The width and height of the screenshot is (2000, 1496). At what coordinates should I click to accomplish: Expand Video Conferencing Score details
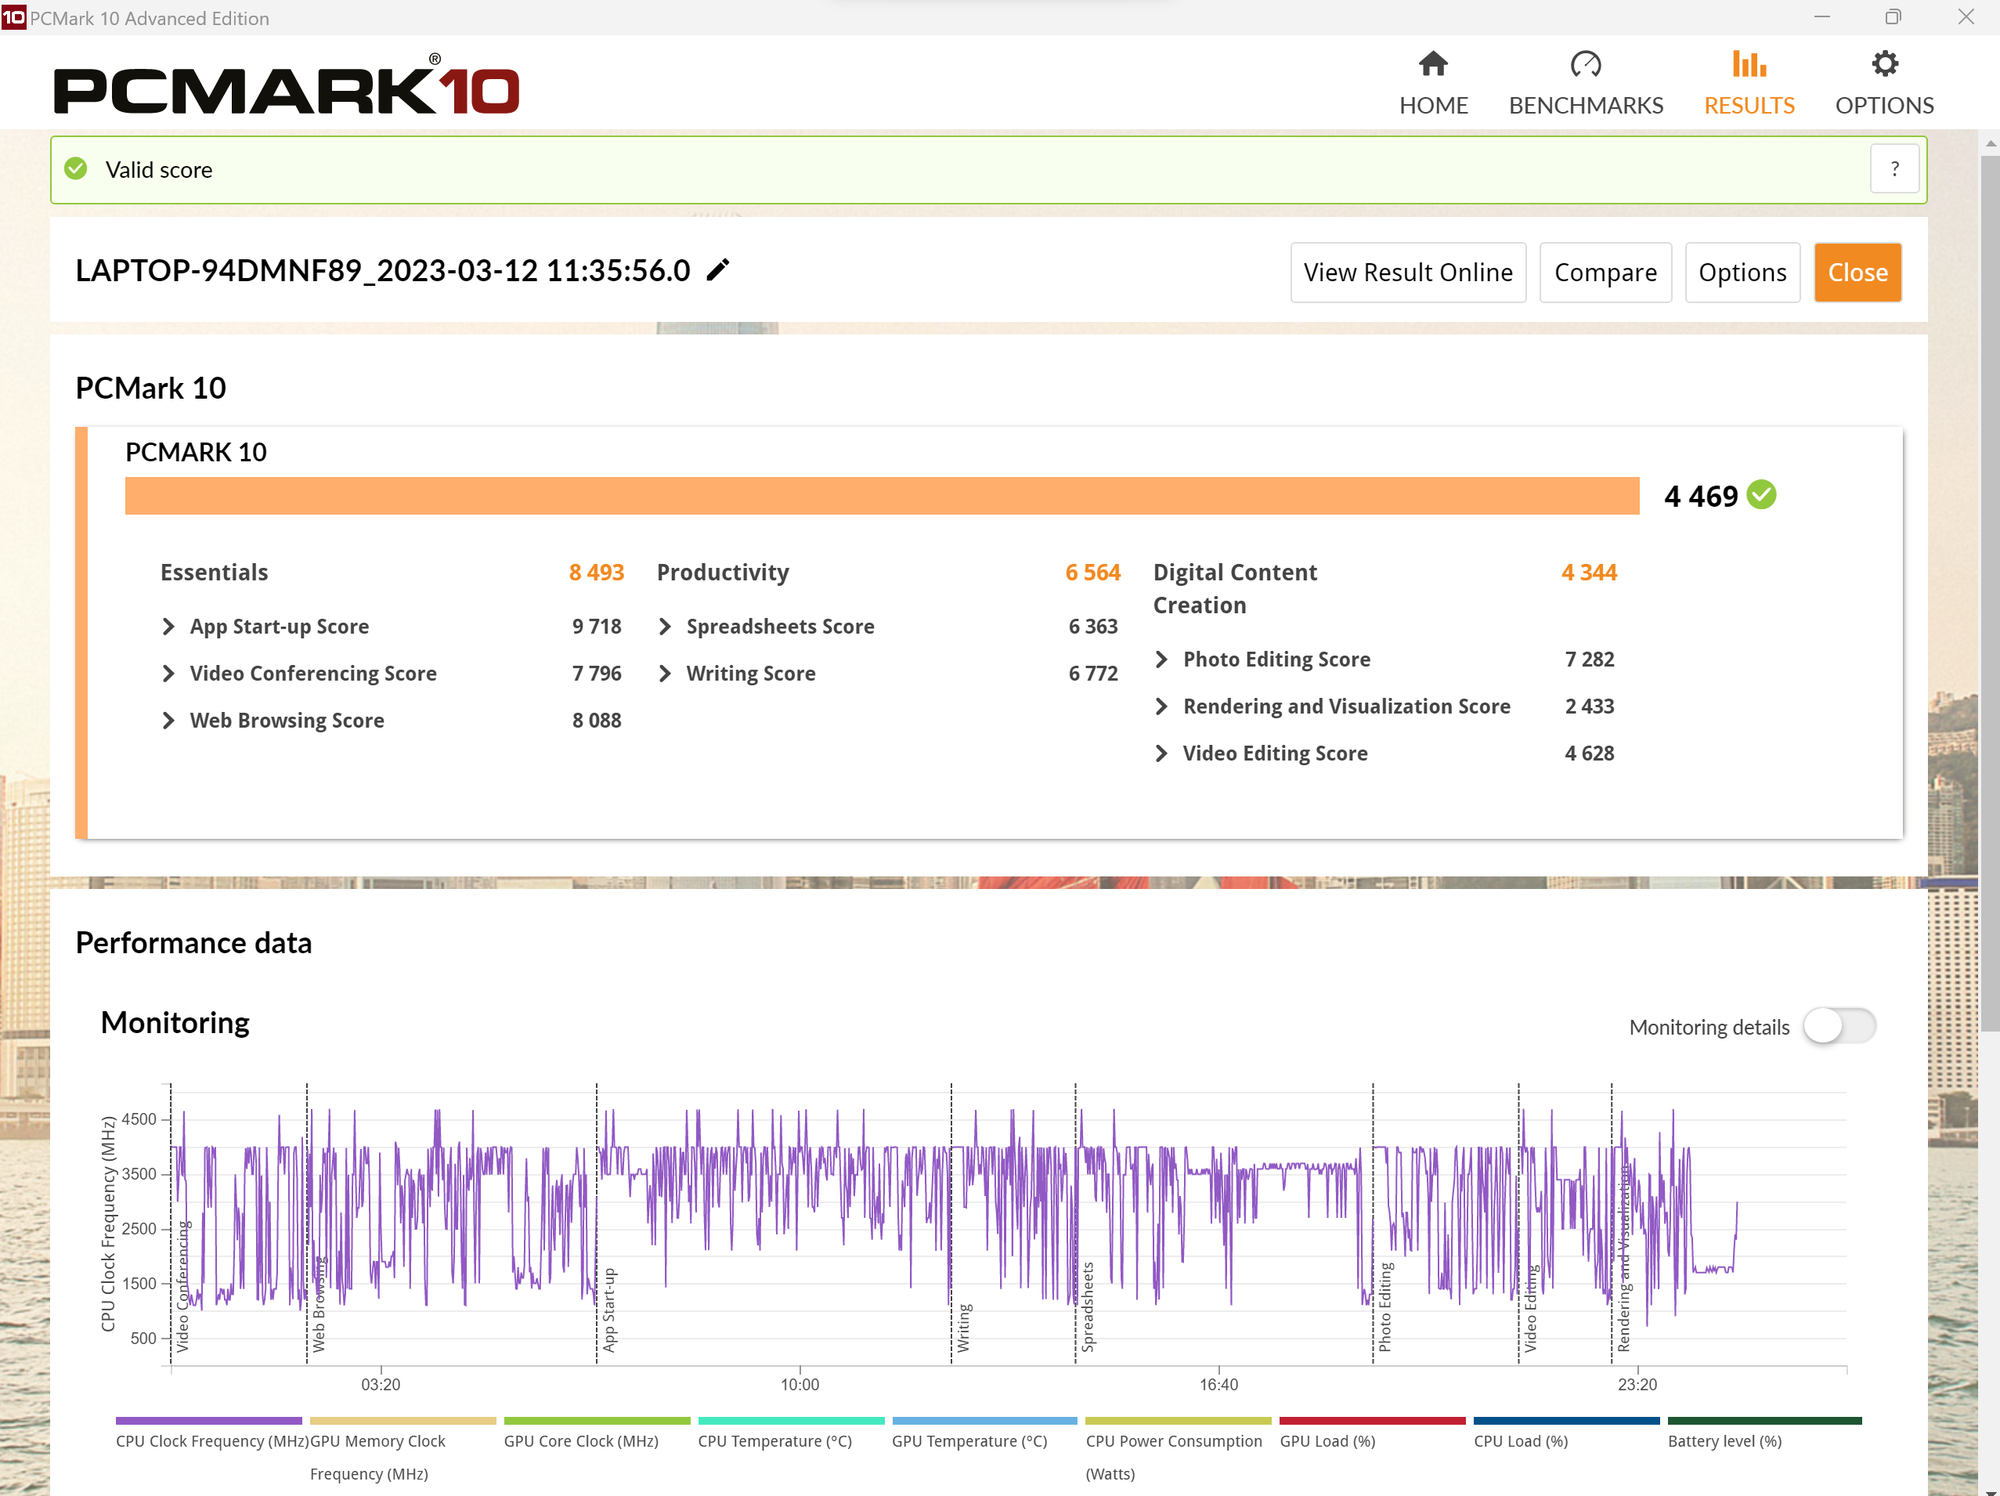point(168,673)
